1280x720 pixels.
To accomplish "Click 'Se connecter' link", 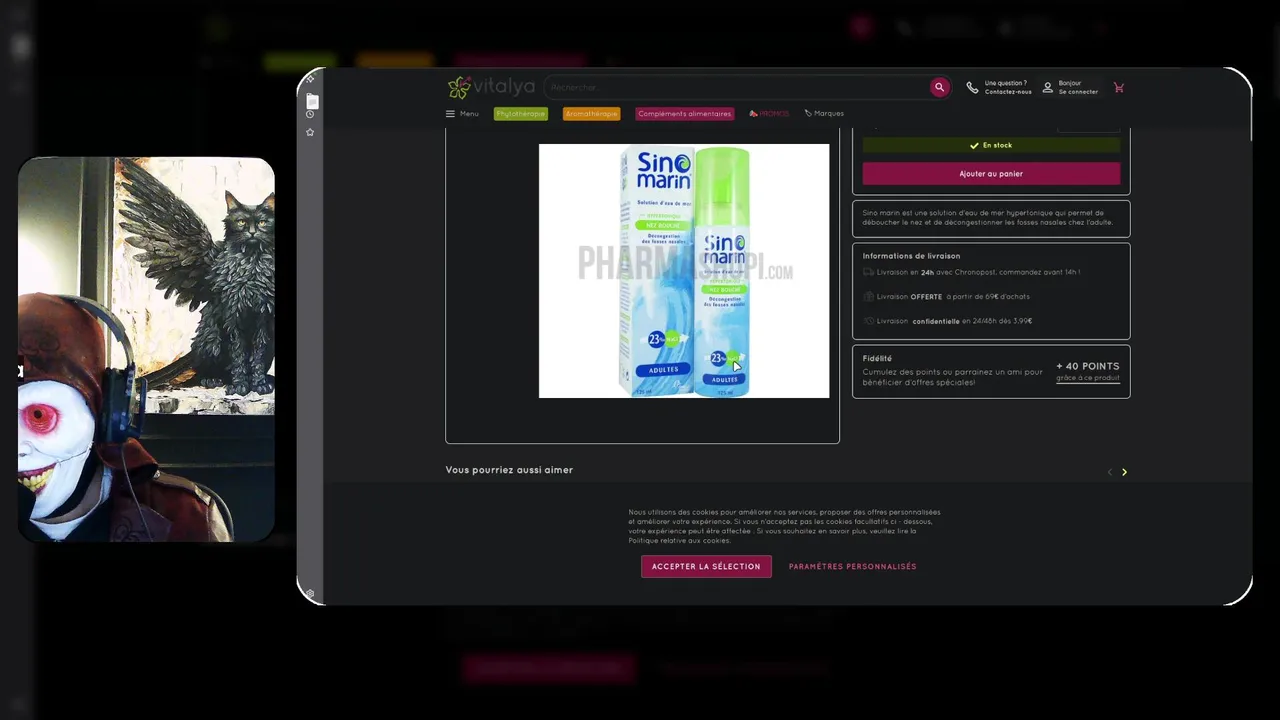I will 1078,92.
